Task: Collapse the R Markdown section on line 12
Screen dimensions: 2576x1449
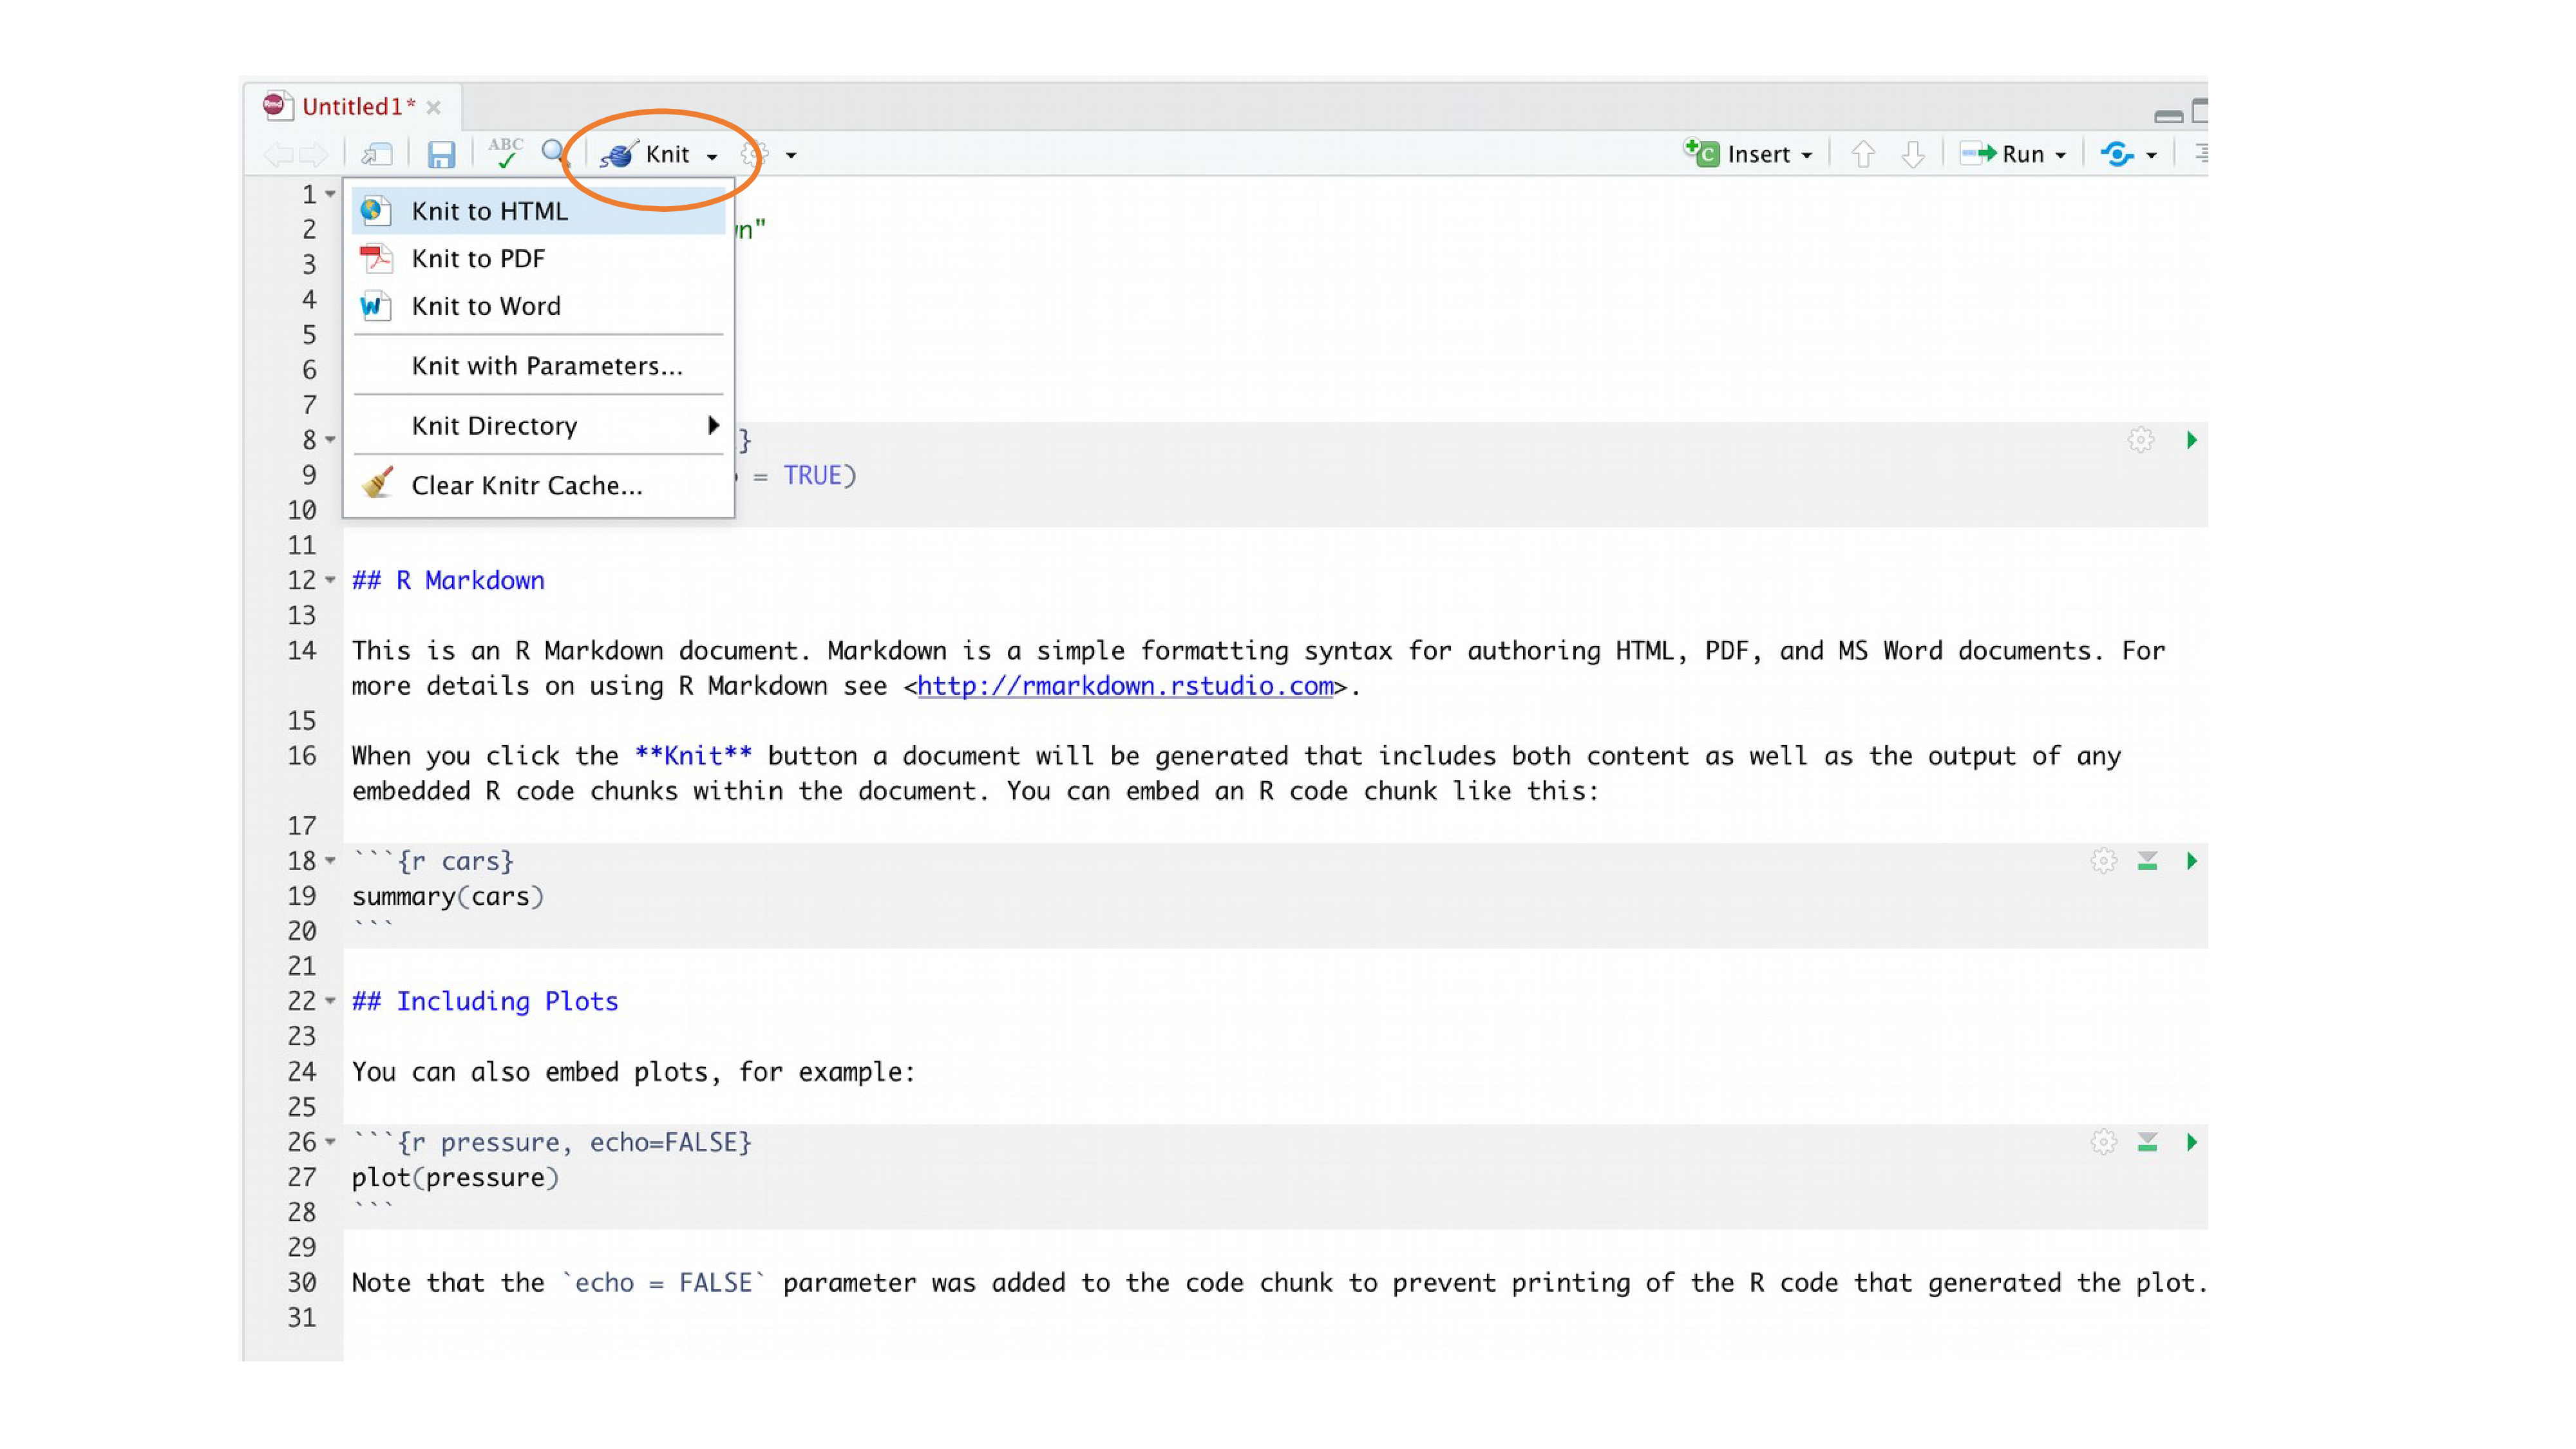Action: coord(330,580)
